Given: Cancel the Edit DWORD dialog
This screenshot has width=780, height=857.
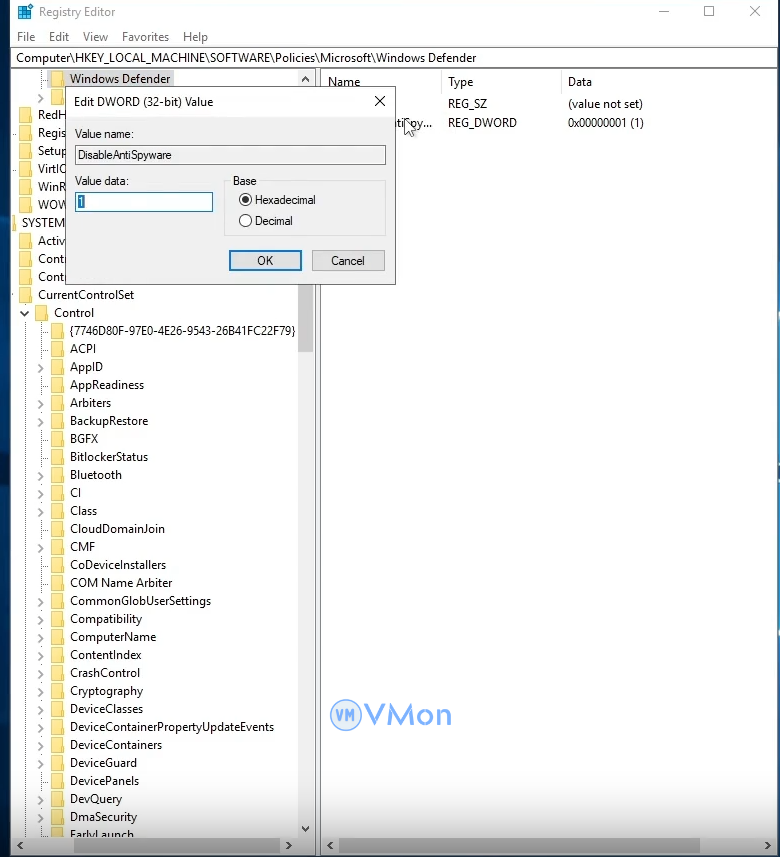Looking at the screenshot, I should click(348, 260).
